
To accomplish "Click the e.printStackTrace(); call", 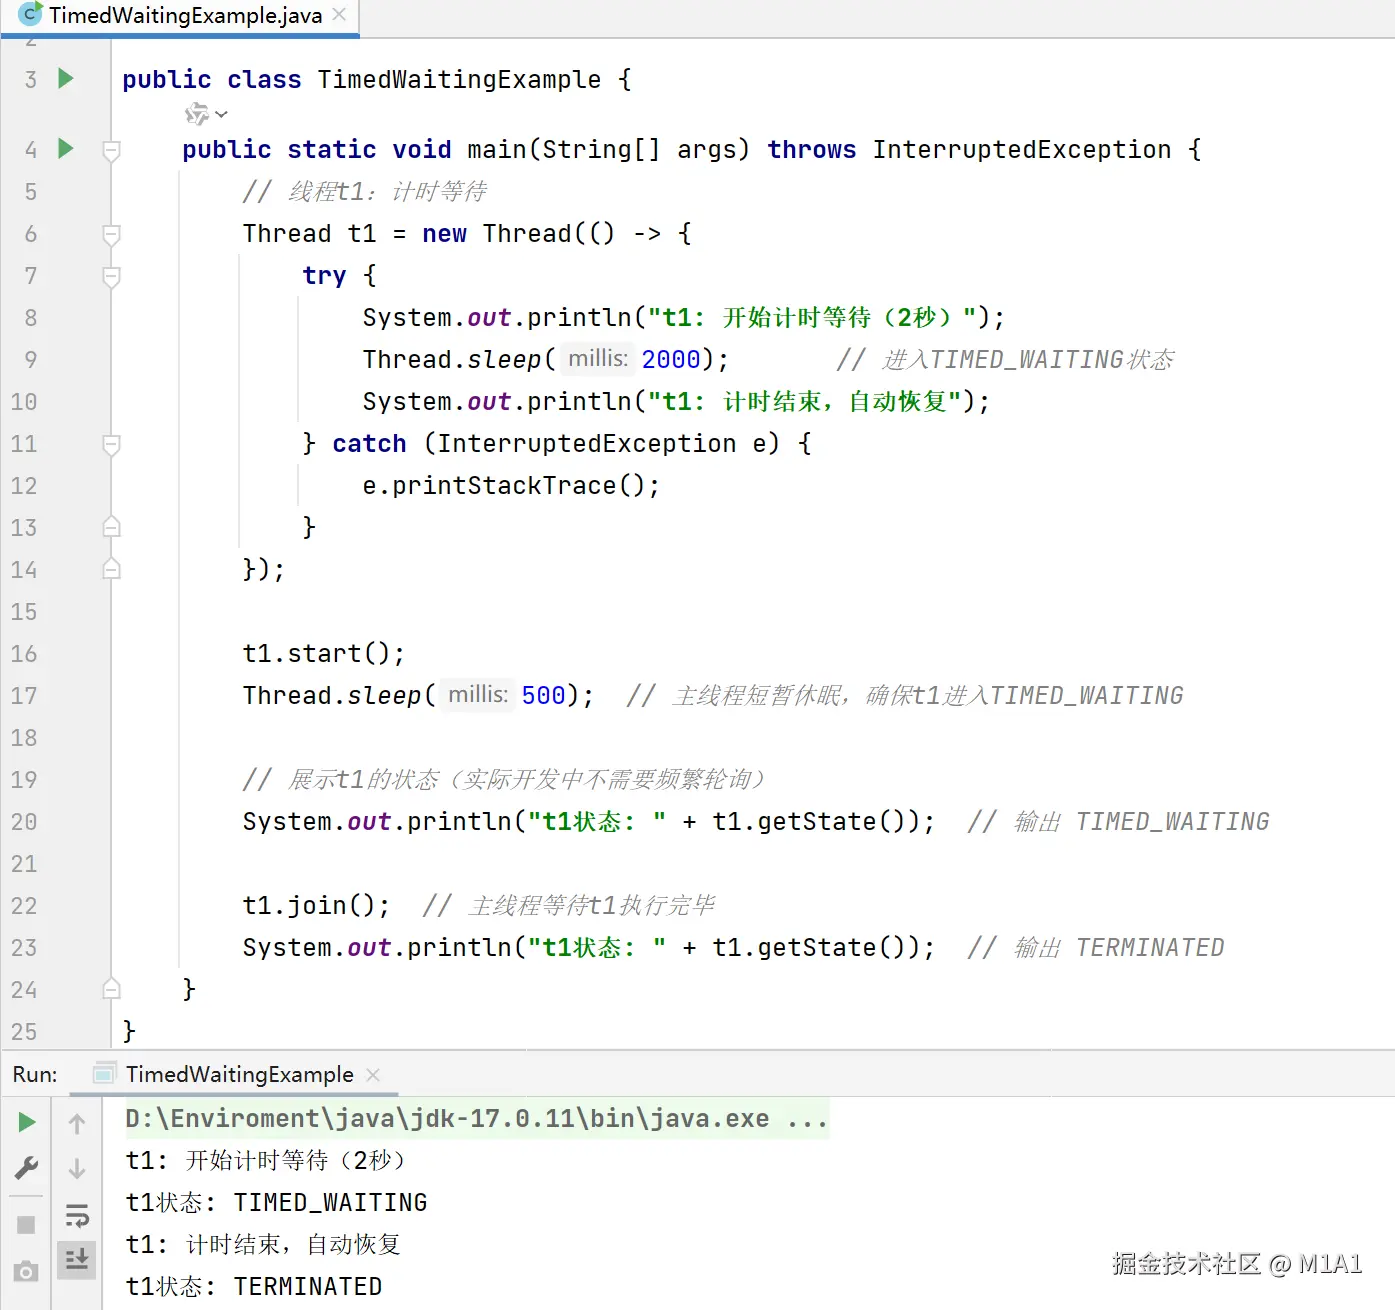I will [x=511, y=485].
